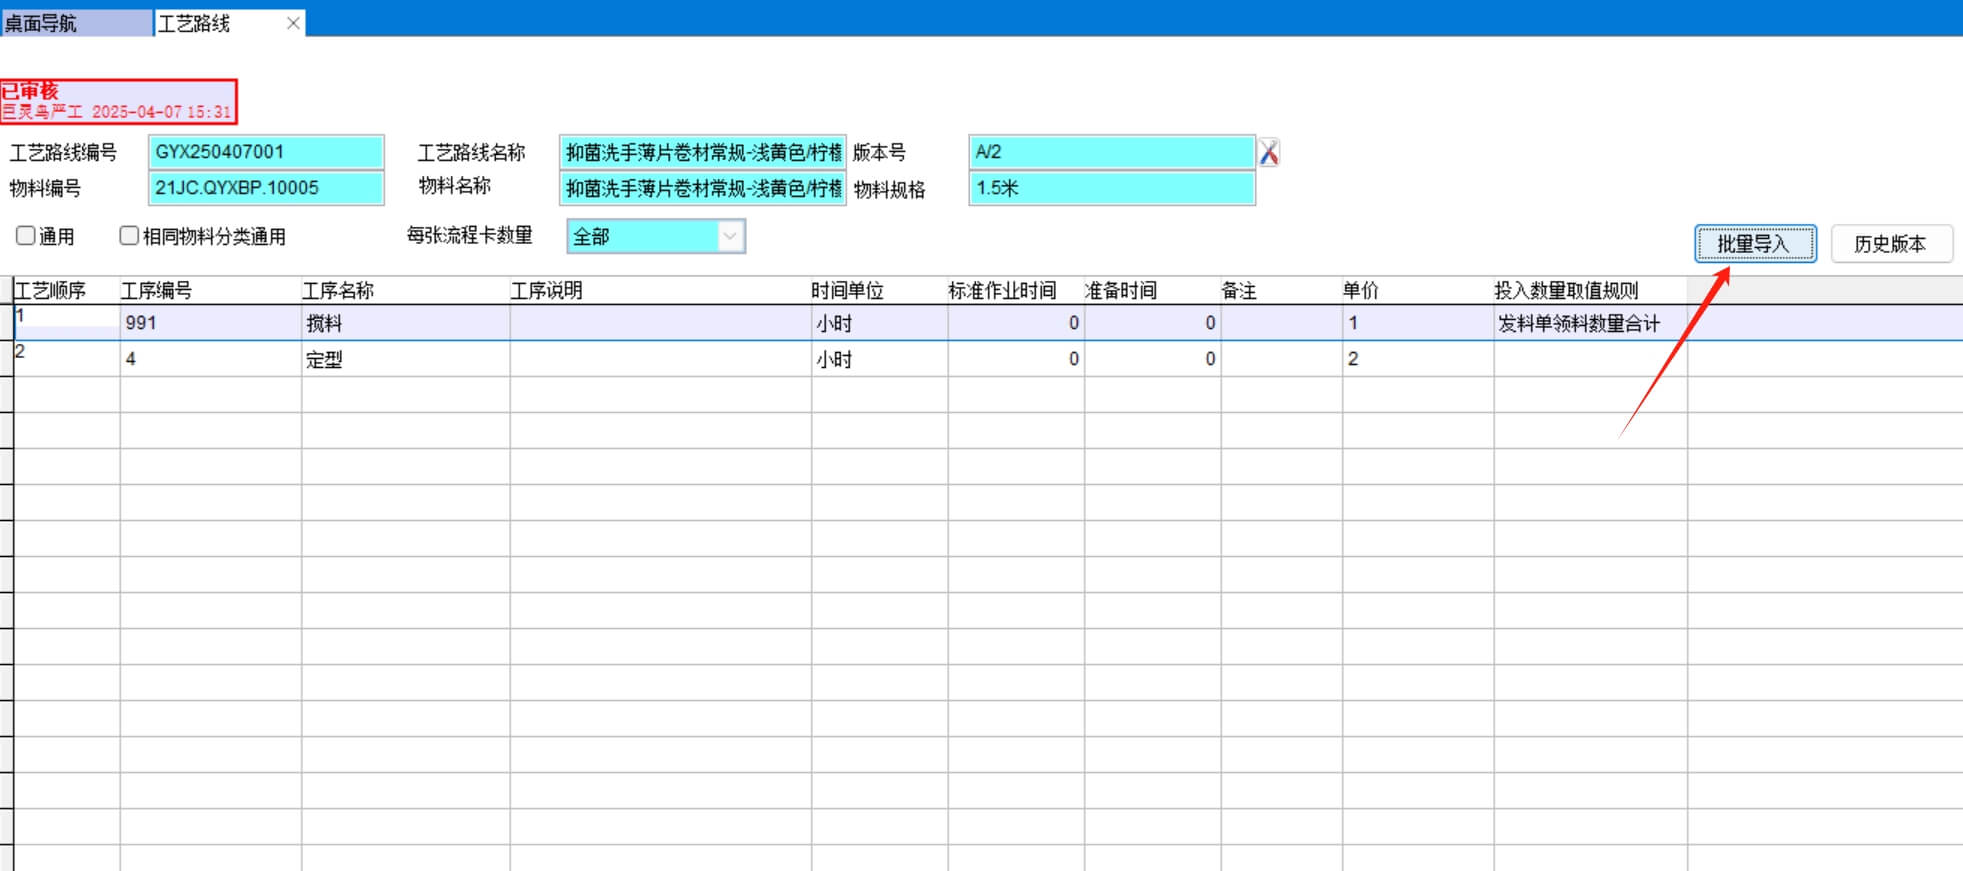Focus the 版本号 field showing A/2
Image resolution: width=1963 pixels, height=871 pixels.
(x=1110, y=152)
